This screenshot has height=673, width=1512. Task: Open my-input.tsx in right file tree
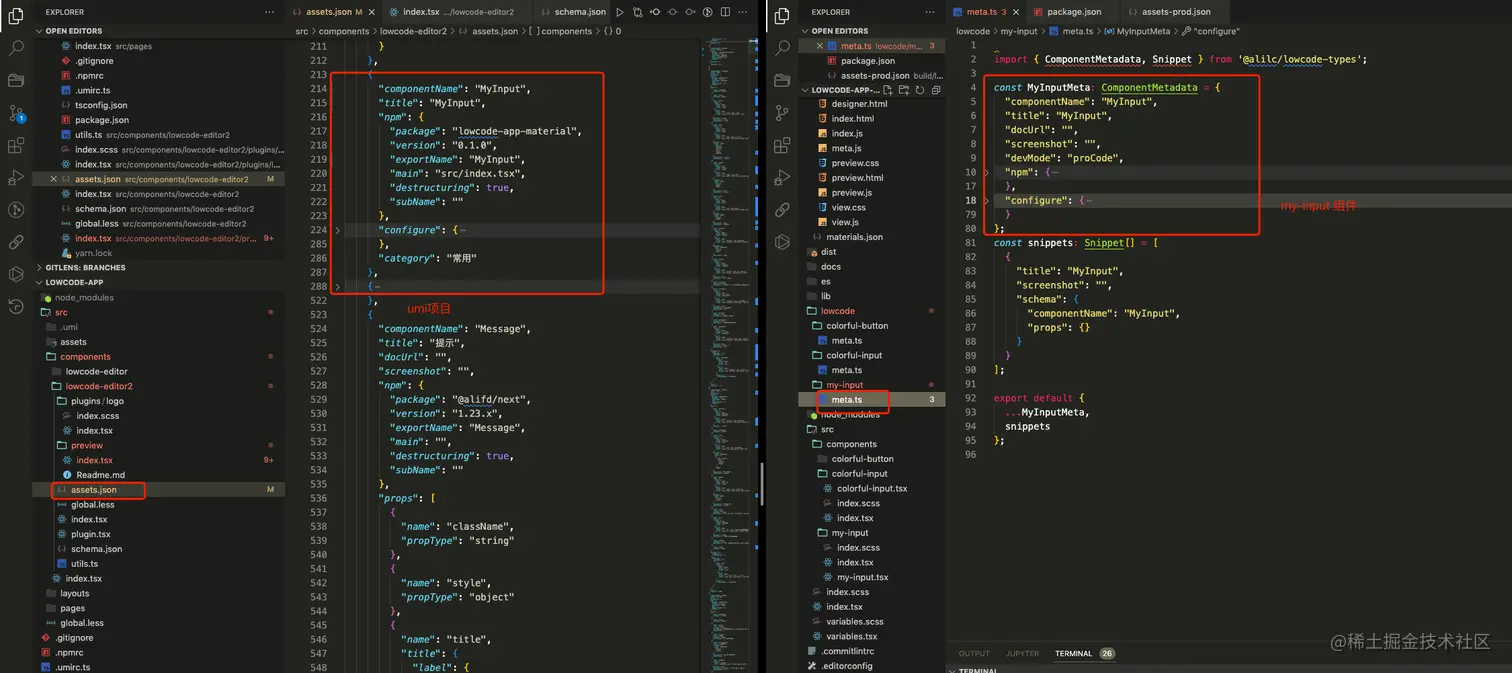tap(862, 577)
